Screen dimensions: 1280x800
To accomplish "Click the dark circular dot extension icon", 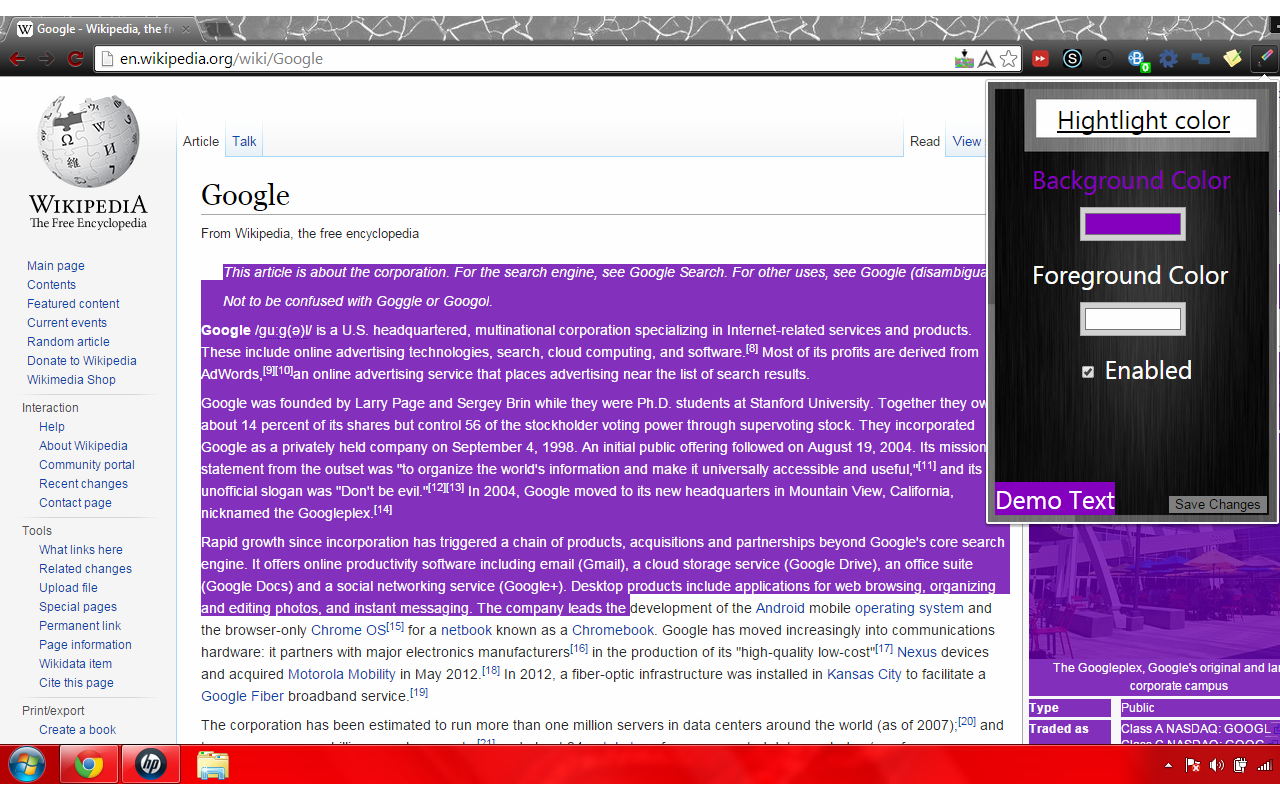I will (x=1105, y=59).
